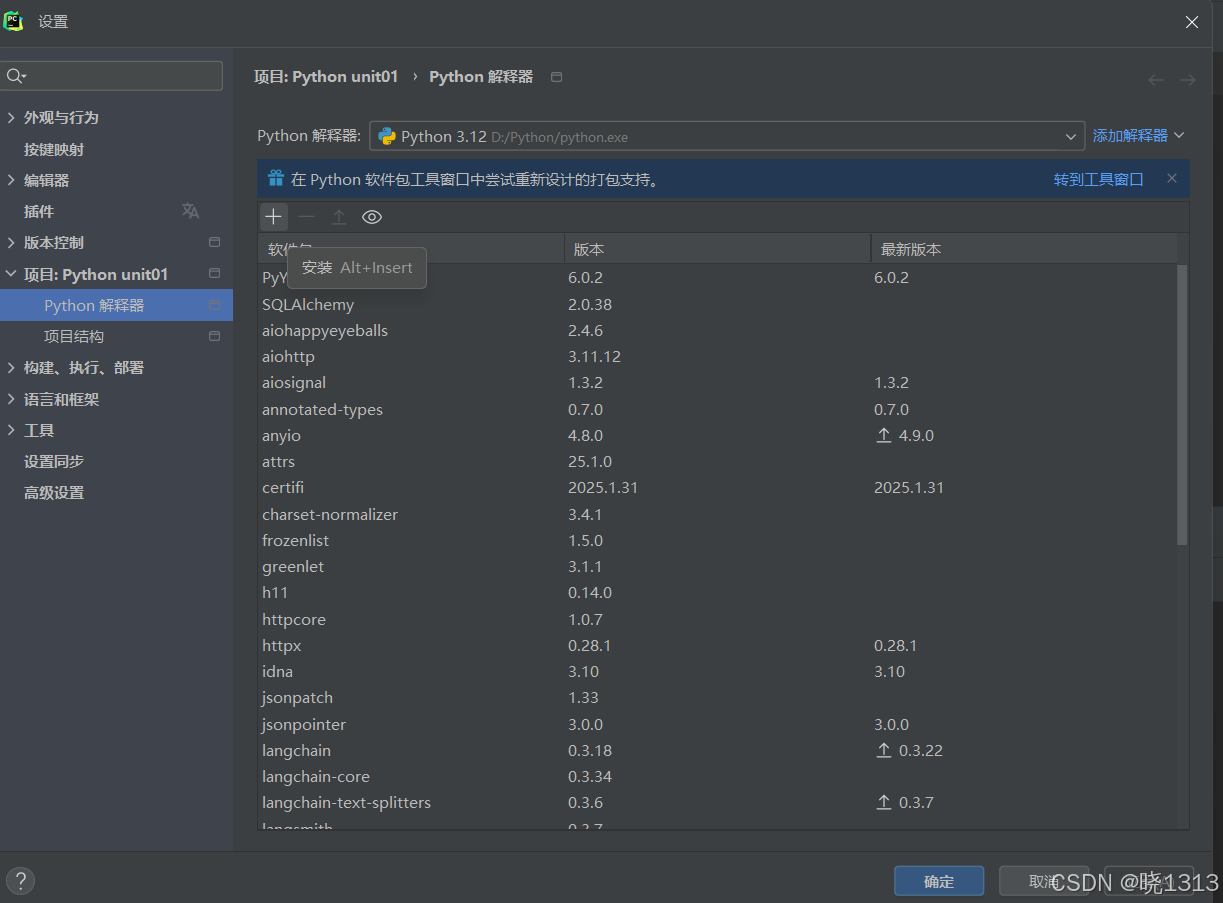The width and height of the screenshot is (1223, 903).
Task: Expand the 语言和框架 section
Action: click(12, 399)
